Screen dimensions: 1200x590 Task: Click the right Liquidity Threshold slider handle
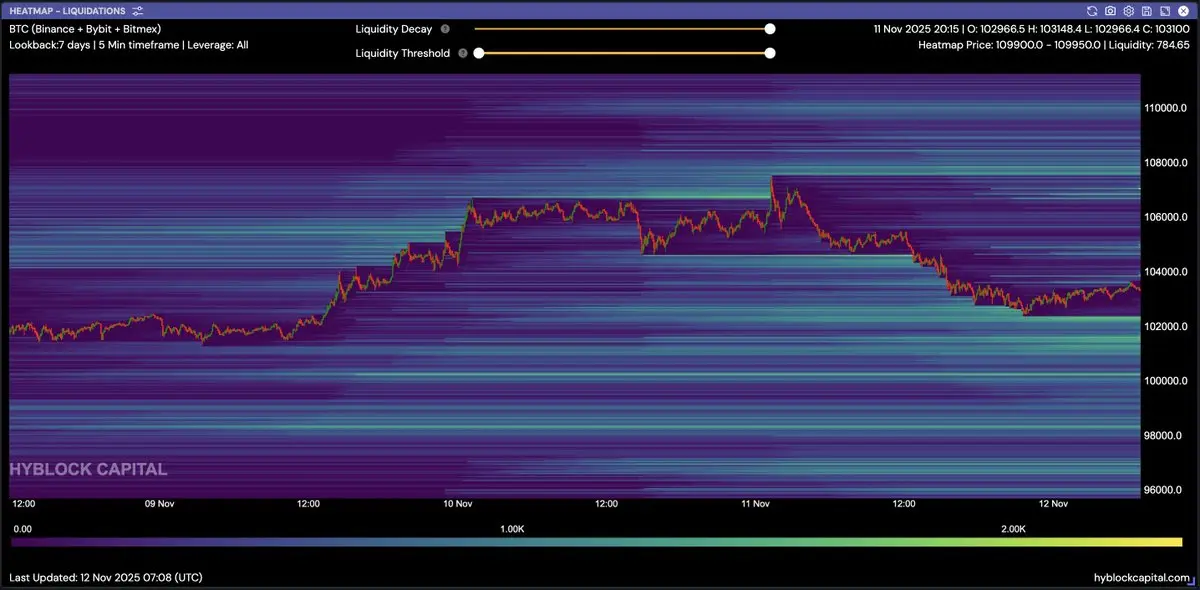pyautogui.click(x=770, y=53)
